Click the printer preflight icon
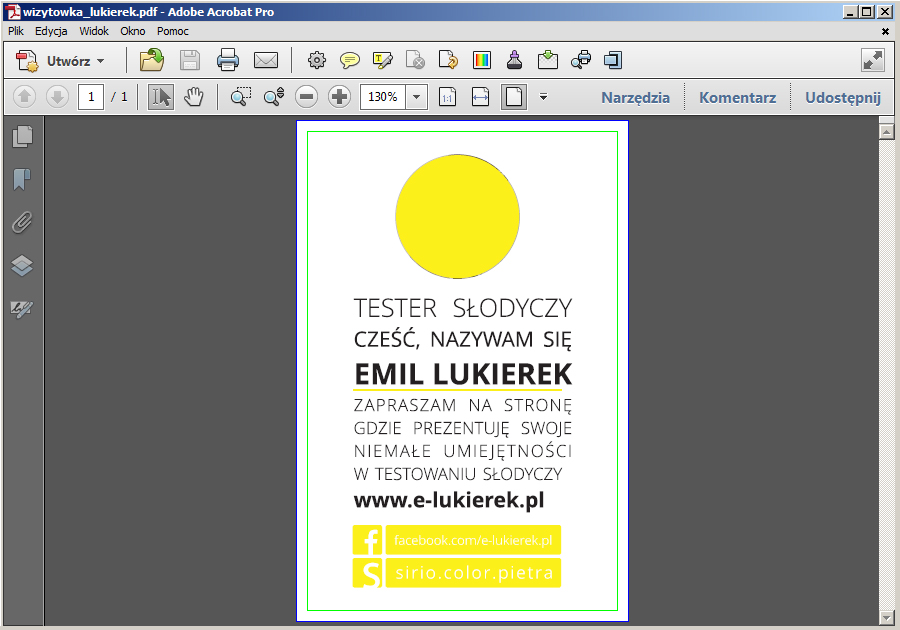This screenshot has width=900, height=630. pyautogui.click(x=581, y=60)
